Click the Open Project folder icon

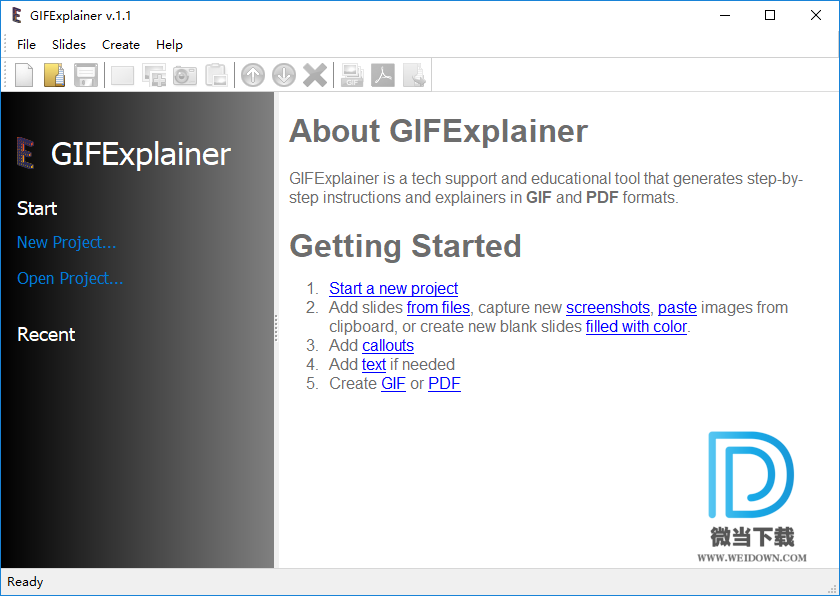[55, 75]
